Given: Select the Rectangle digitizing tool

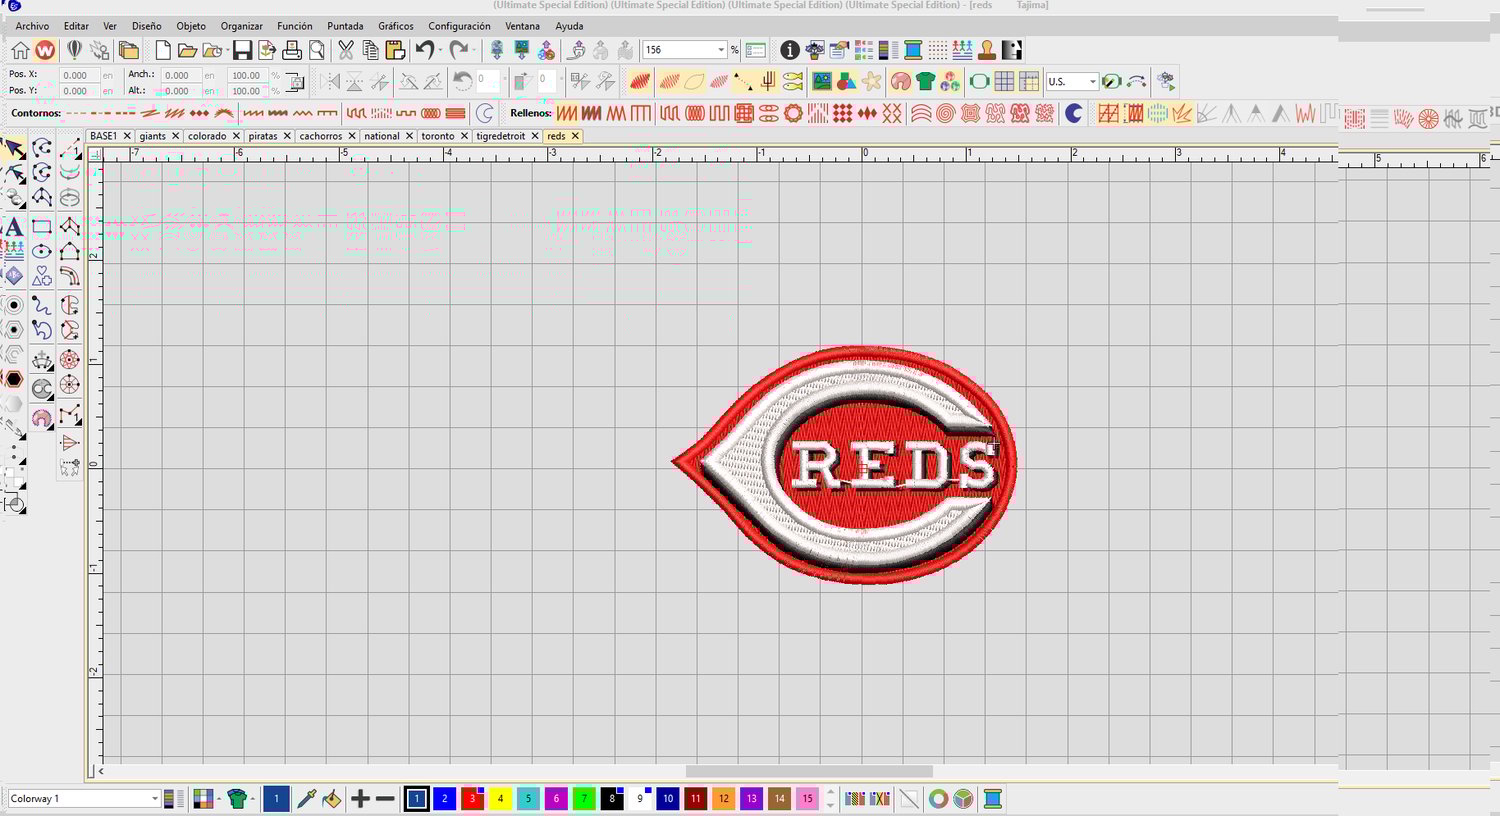Looking at the screenshot, I should 42,227.
